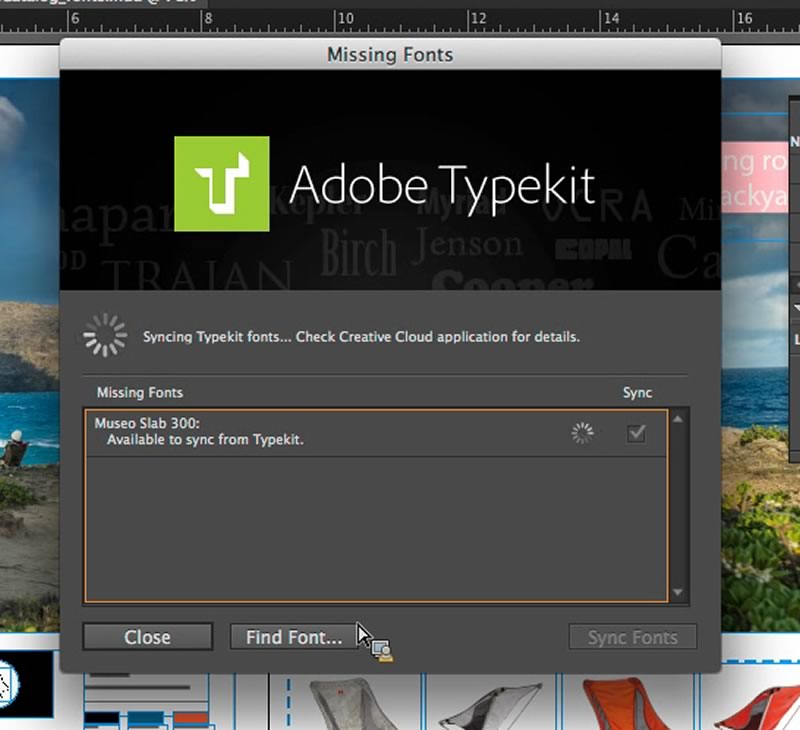Viewport: 800px width, 730px height.
Task: Click the Sync column header
Action: click(x=637, y=392)
